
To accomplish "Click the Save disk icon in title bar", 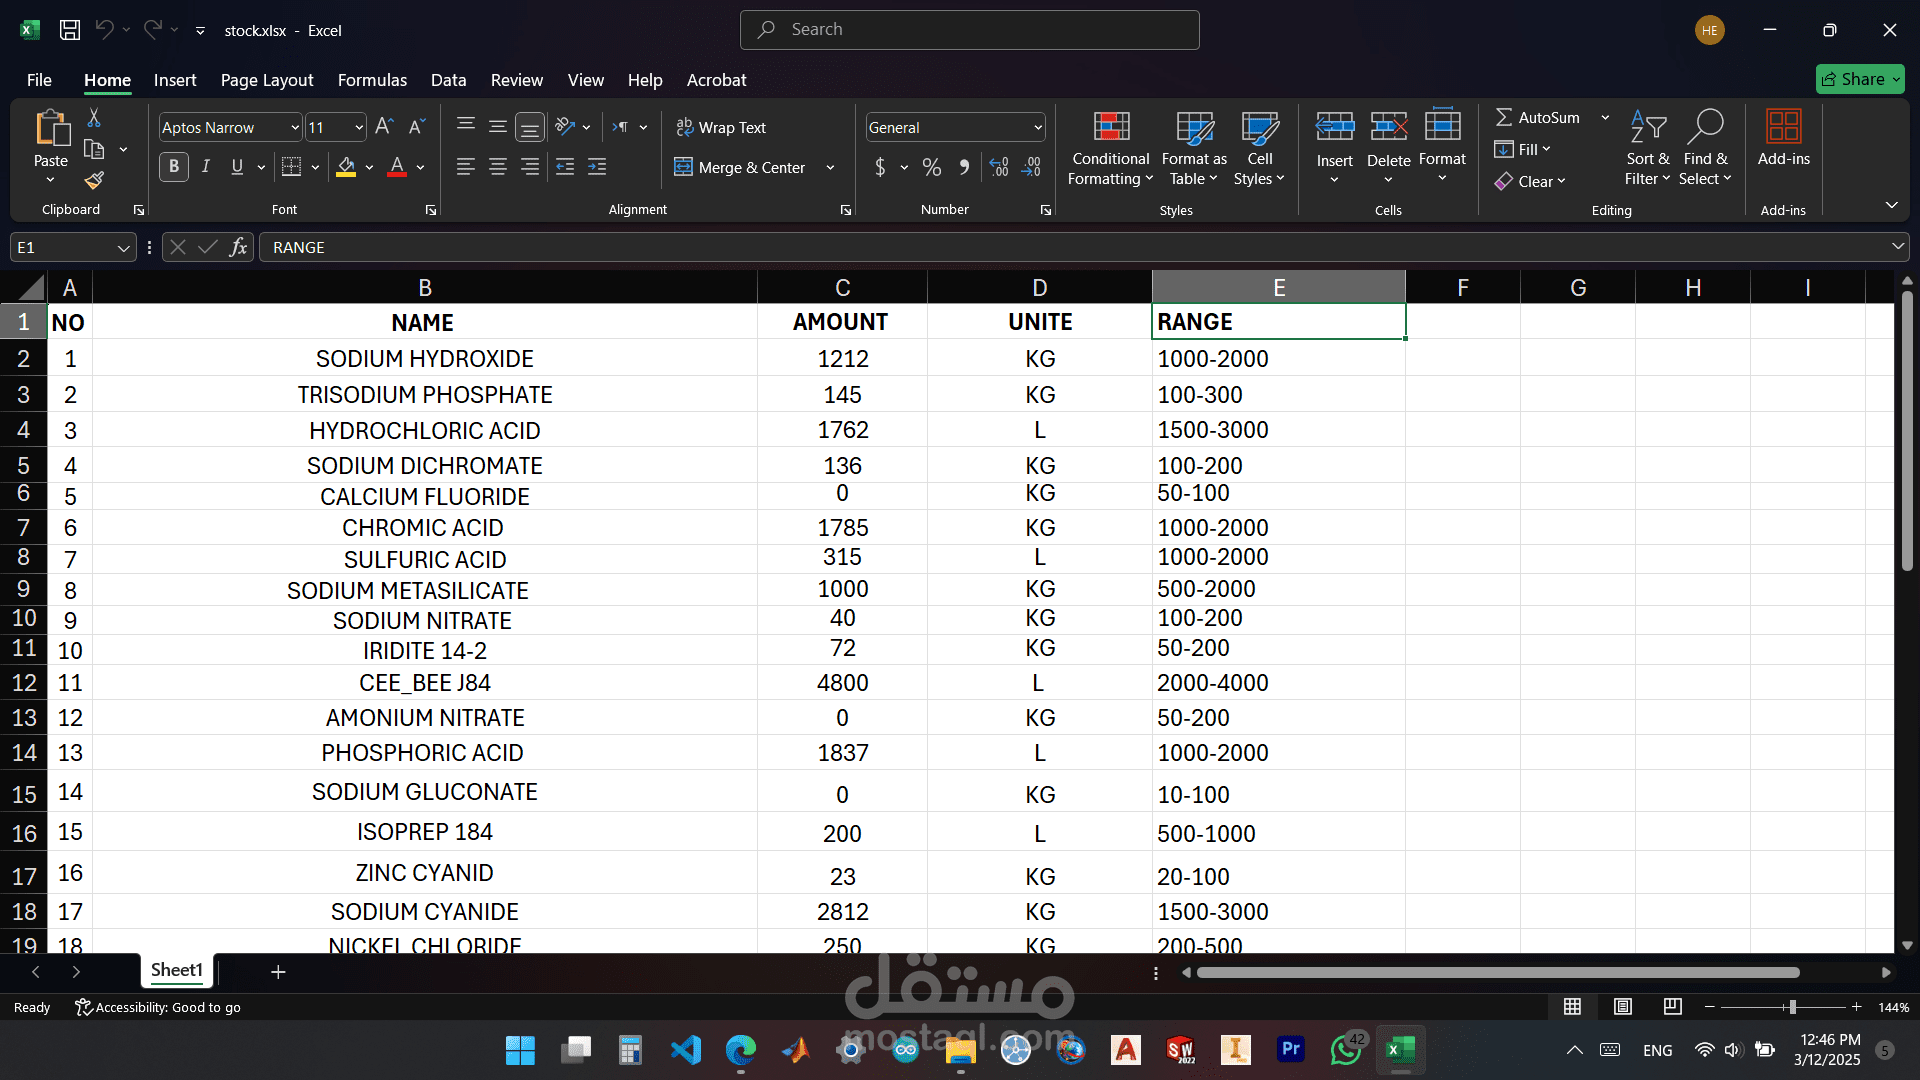I will pyautogui.click(x=70, y=30).
